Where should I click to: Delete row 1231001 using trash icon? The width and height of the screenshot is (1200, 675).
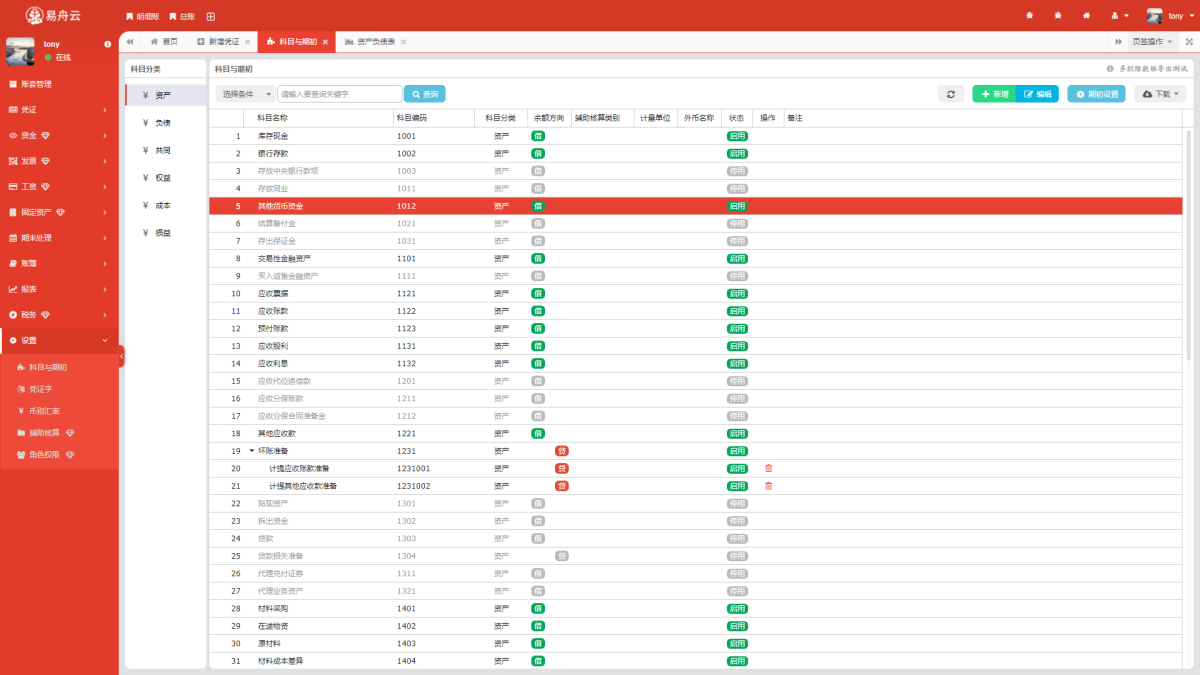coord(768,468)
